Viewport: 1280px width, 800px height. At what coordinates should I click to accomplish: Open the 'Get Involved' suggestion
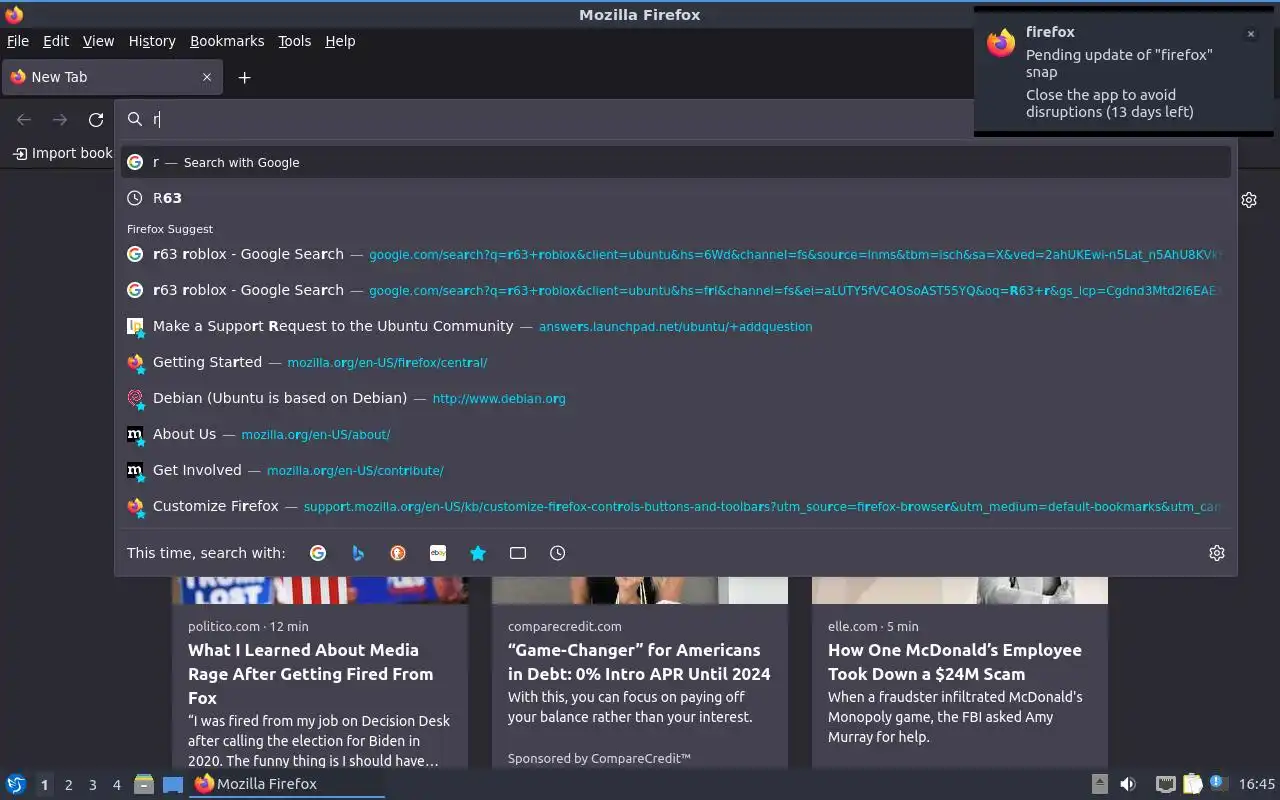tap(676, 470)
